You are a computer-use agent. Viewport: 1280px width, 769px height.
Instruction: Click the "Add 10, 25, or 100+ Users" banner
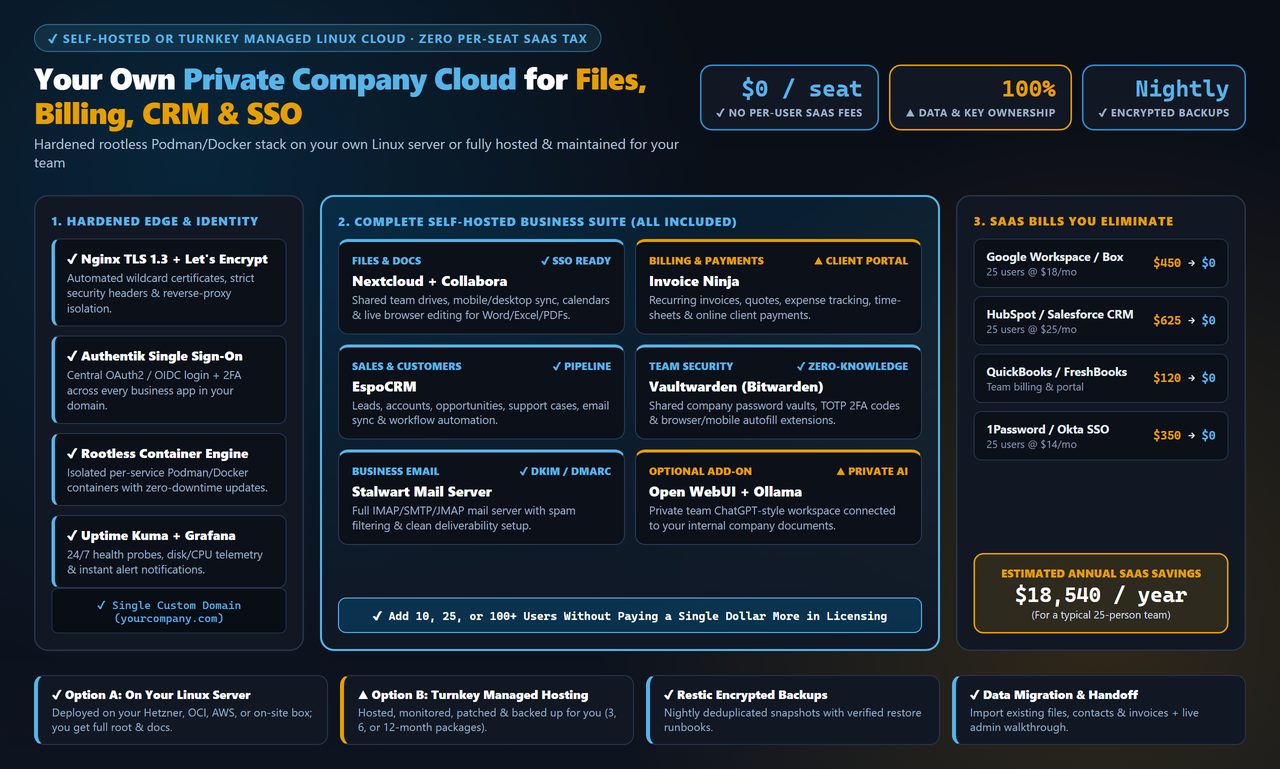click(630, 616)
